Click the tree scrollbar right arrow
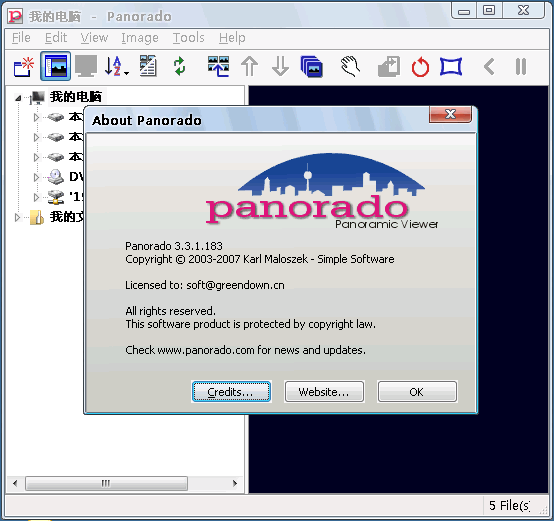 click(x=235, y=483)
